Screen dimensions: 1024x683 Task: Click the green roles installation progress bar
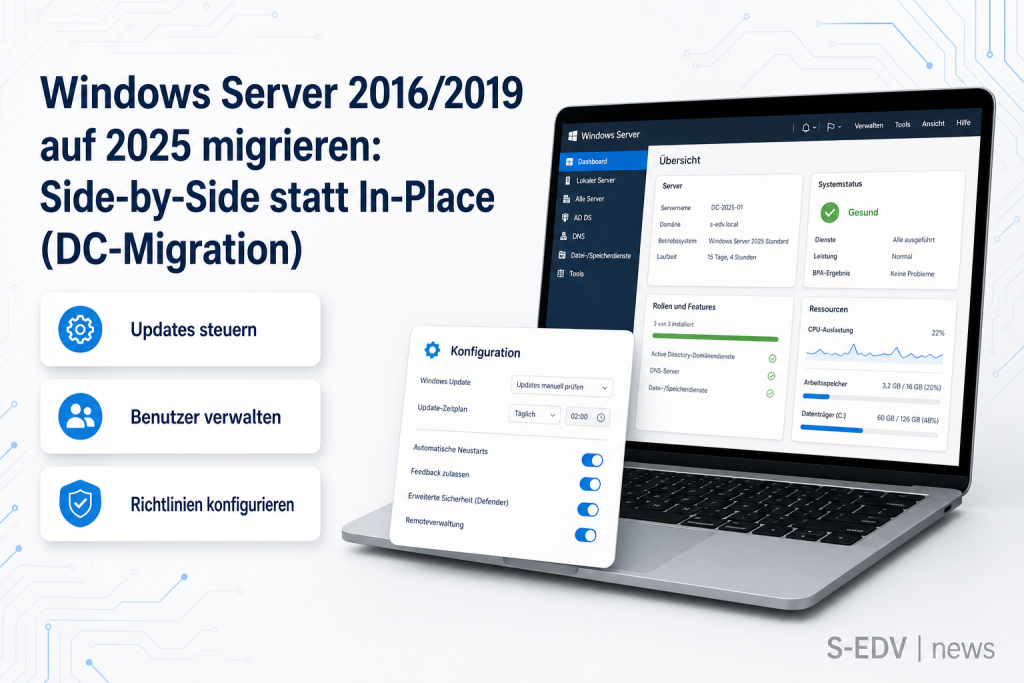coord(715,338)
